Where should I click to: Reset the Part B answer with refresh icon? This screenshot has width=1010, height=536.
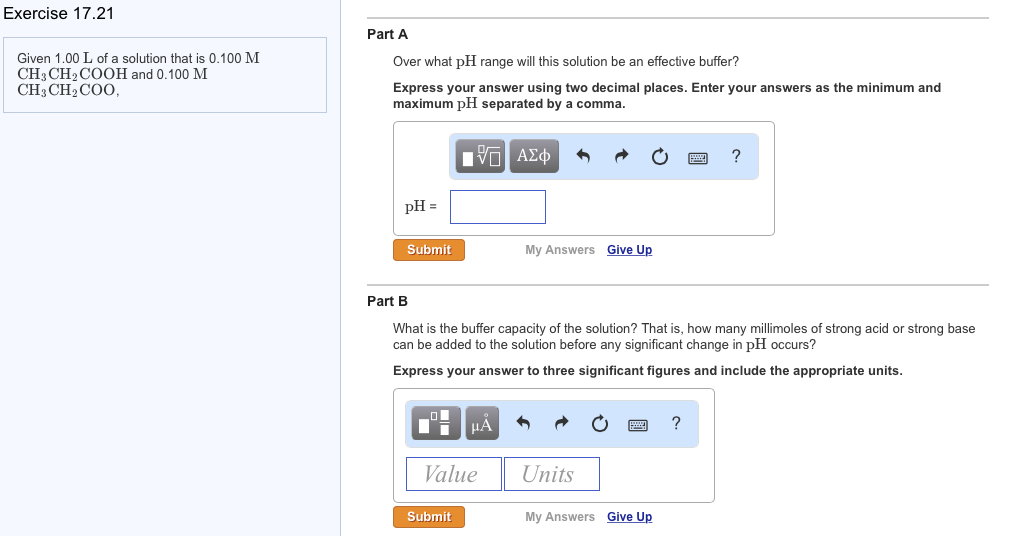(x=600, y=424)
